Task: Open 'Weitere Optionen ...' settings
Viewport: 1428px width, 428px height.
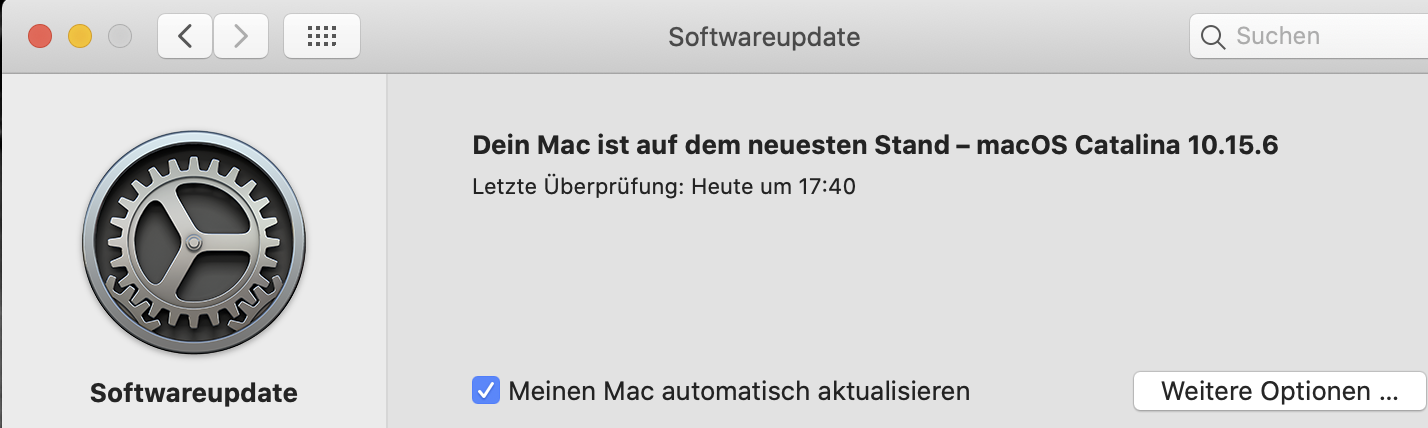Action: pos(1279,390)
